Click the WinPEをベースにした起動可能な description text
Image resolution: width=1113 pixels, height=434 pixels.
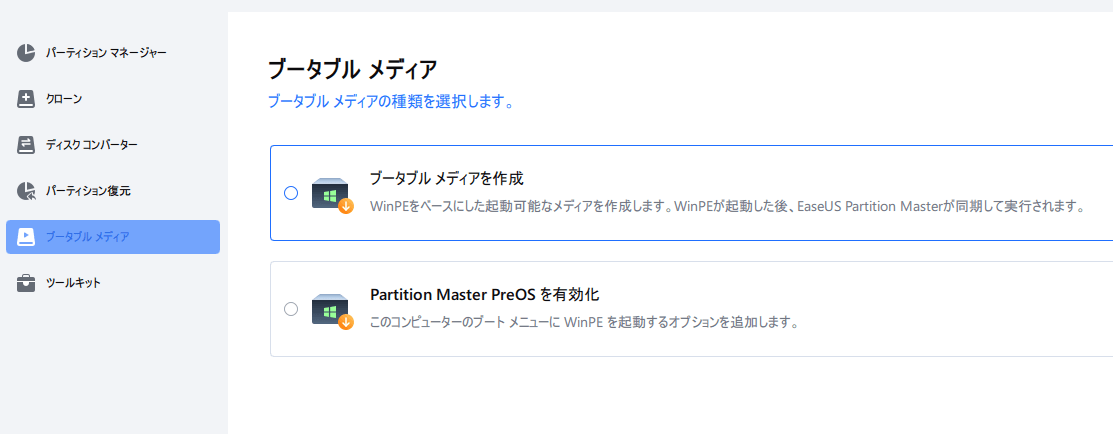pyautogui.click(x=728, y=207)
